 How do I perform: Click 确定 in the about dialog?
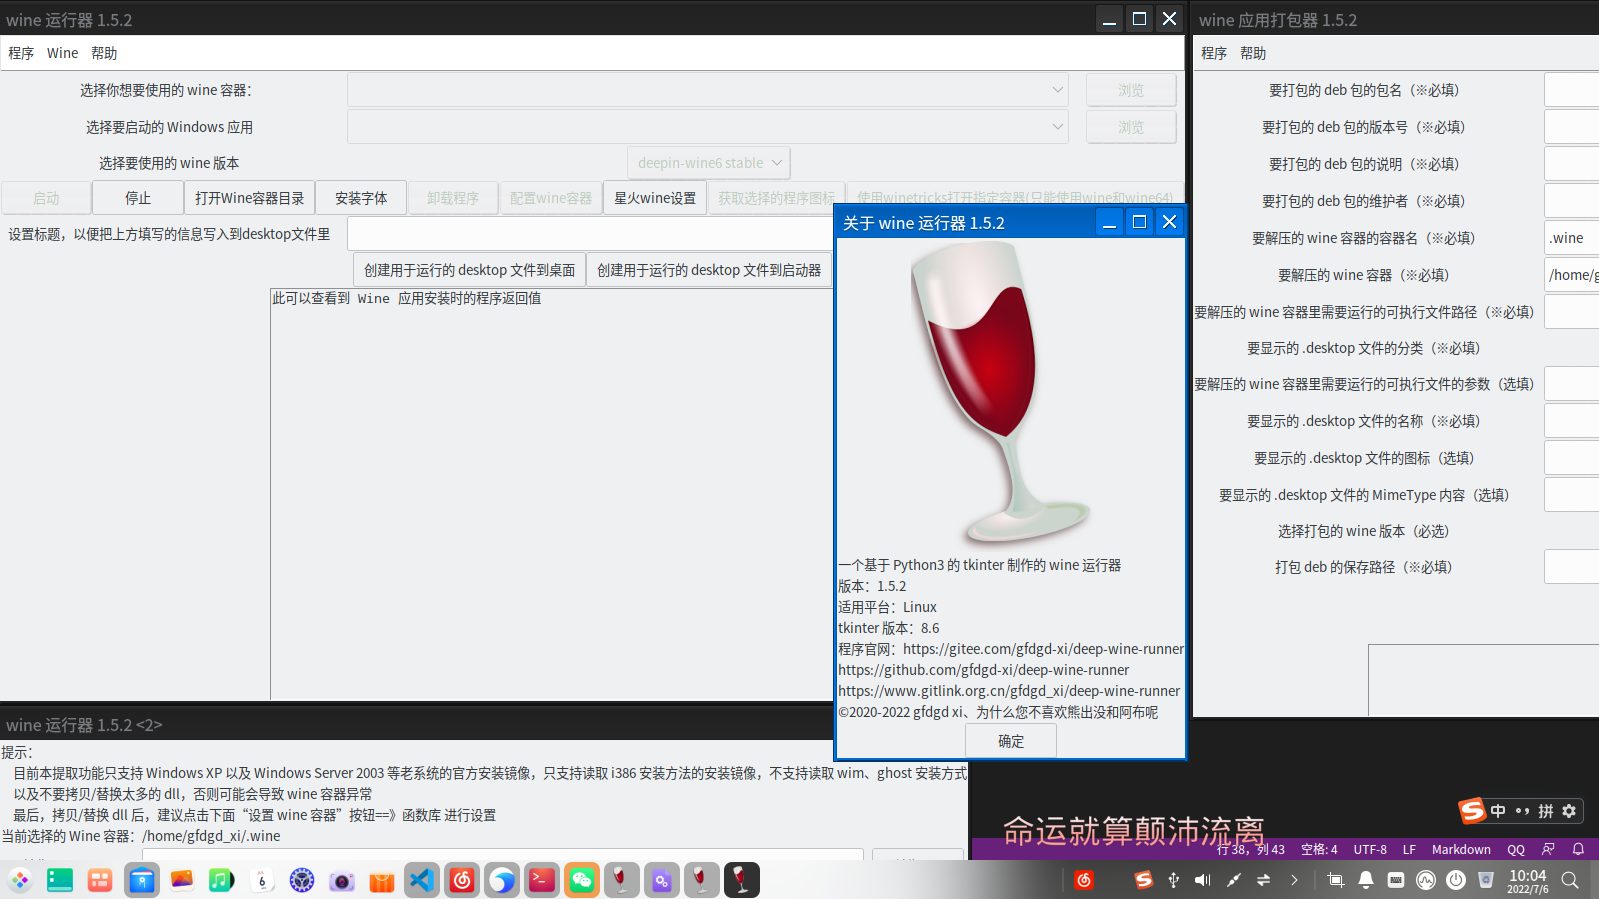point(1011,741)
